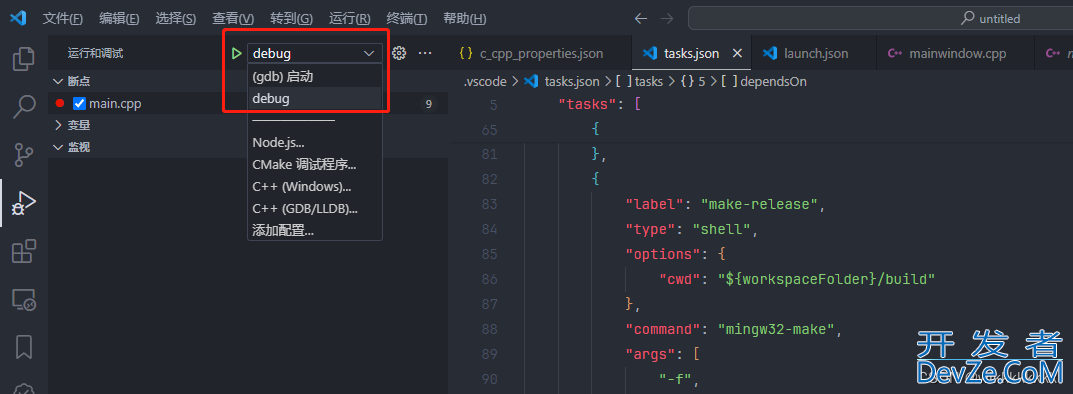Select debug configuration in dropdown list

click(x=315, y=98)
